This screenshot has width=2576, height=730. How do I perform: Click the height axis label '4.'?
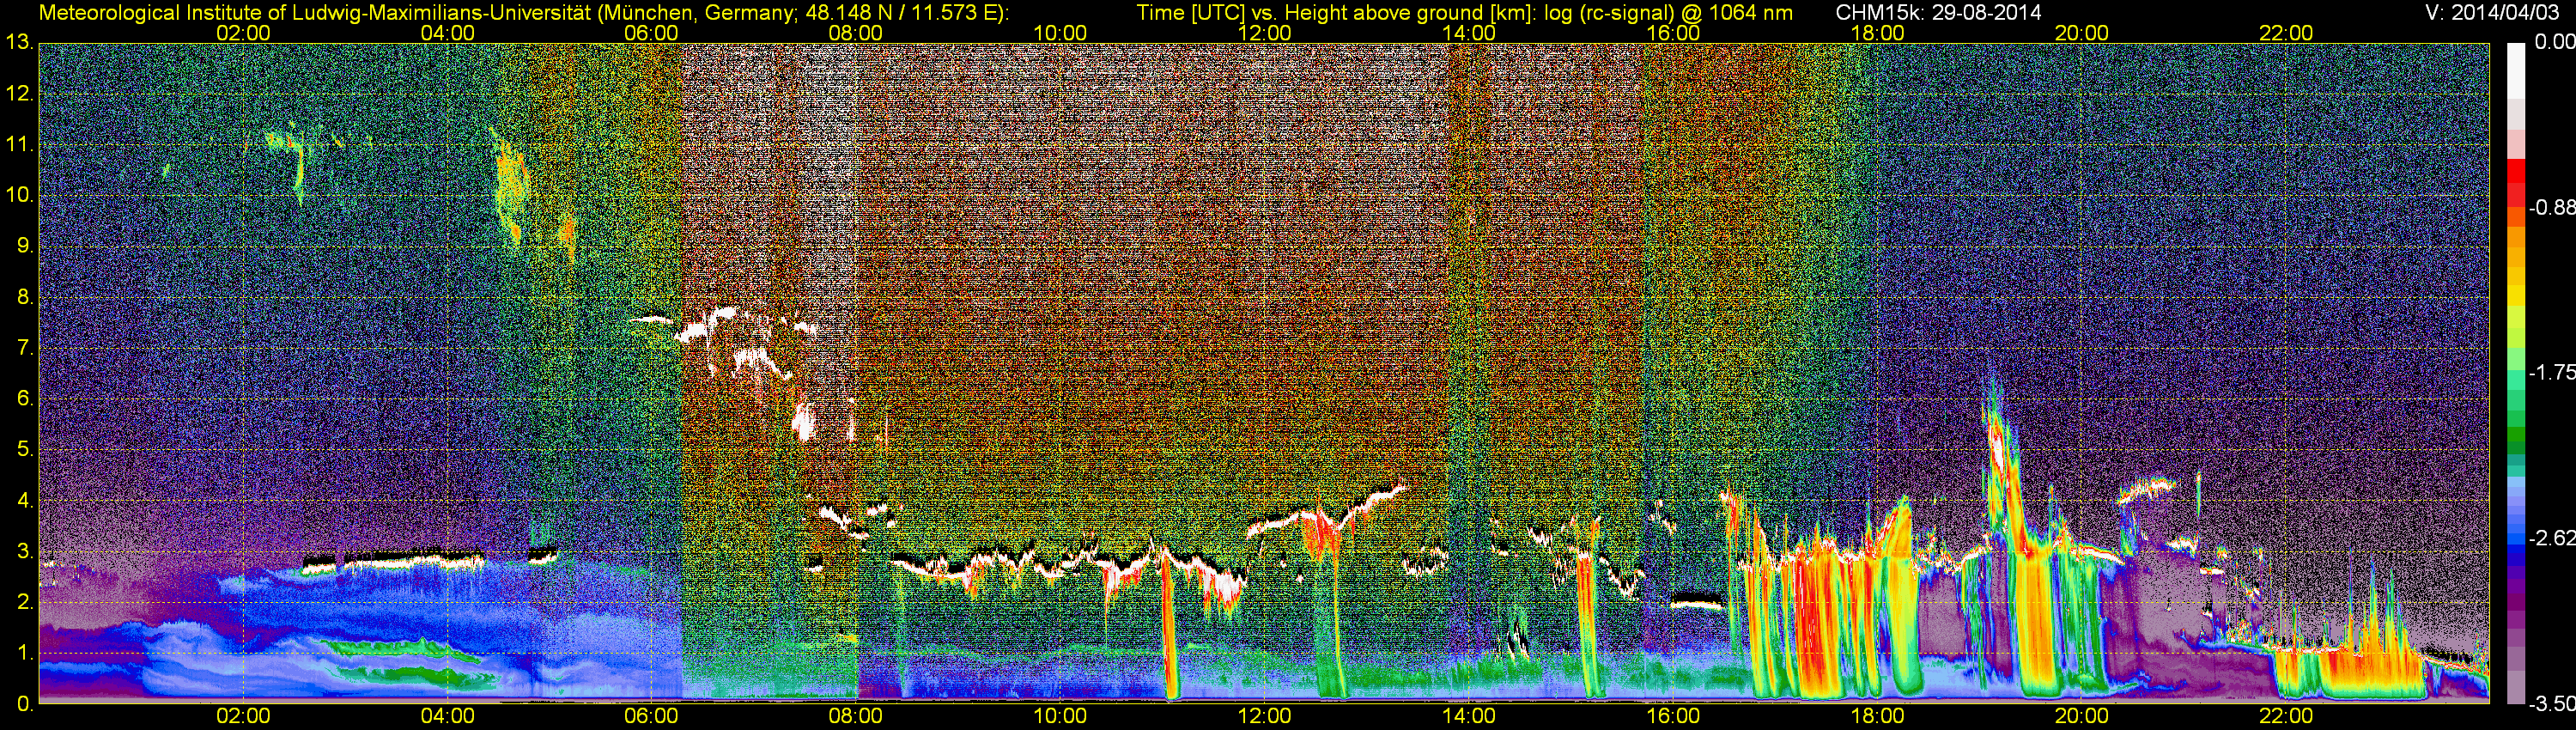point(25,500)
